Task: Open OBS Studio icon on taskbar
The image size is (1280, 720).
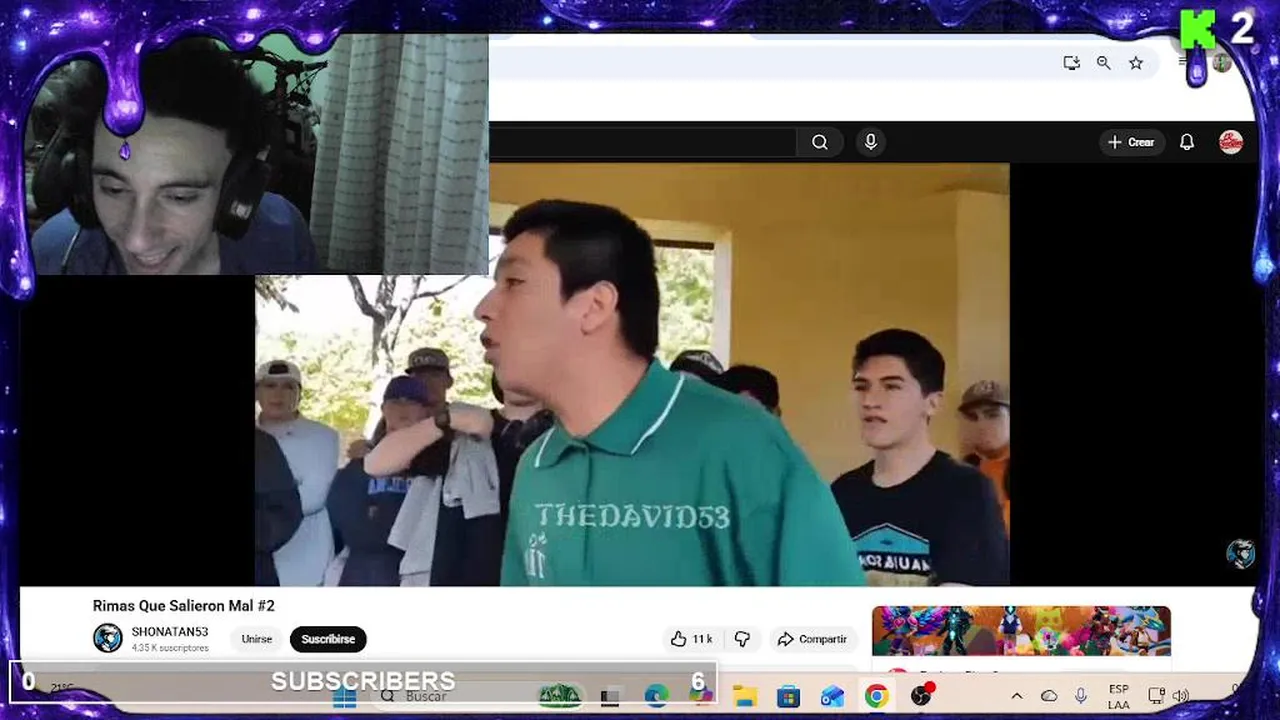Action: [921, 696]
